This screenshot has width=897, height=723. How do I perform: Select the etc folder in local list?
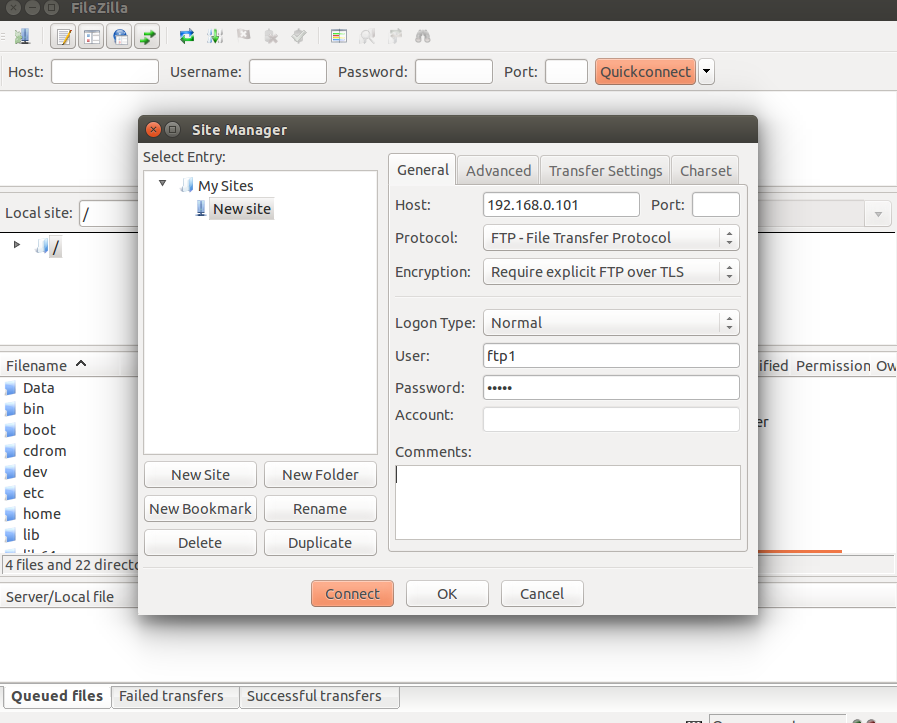pyautogui.click(x=33, y=493)
